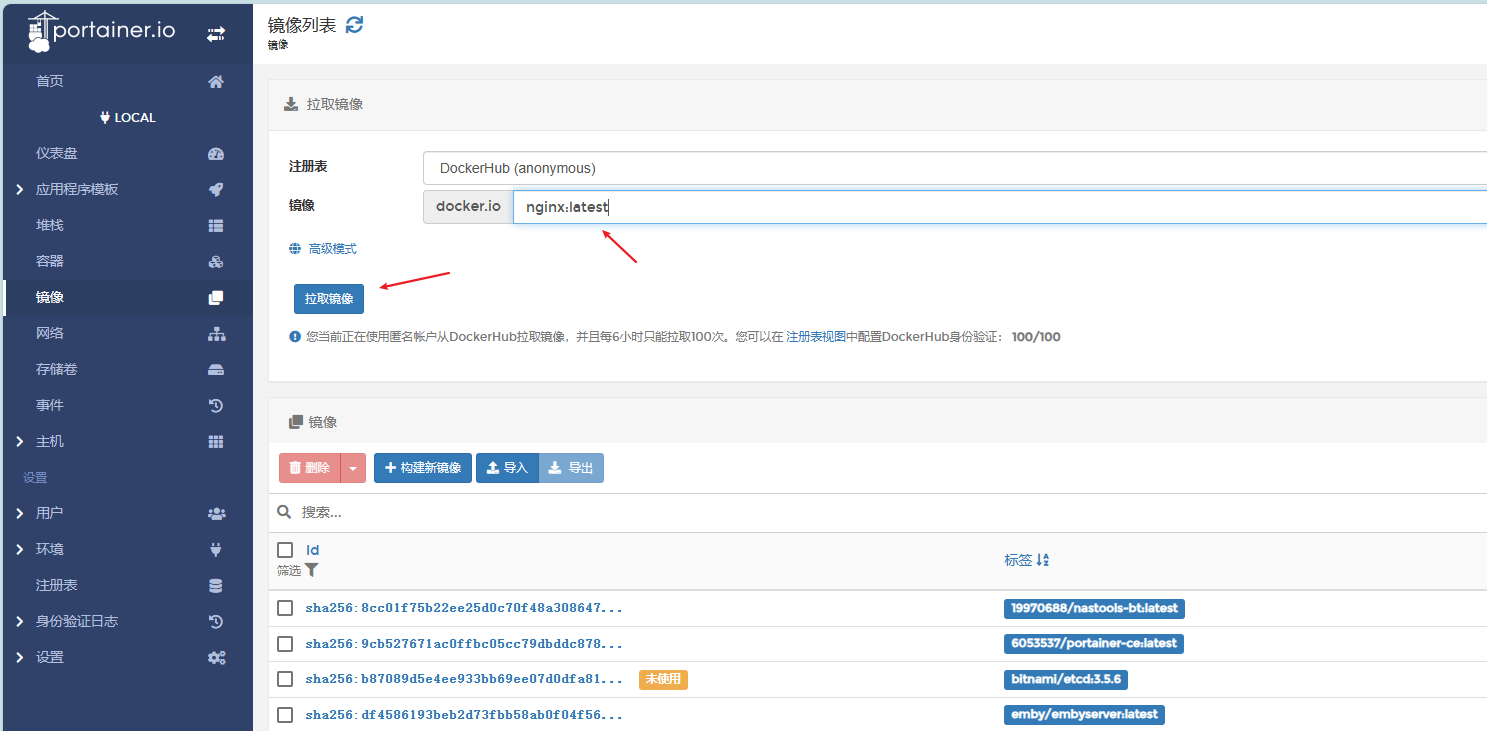Expand the 主机 sidebar section
1487x731 pixels.
tap(20, 442)
